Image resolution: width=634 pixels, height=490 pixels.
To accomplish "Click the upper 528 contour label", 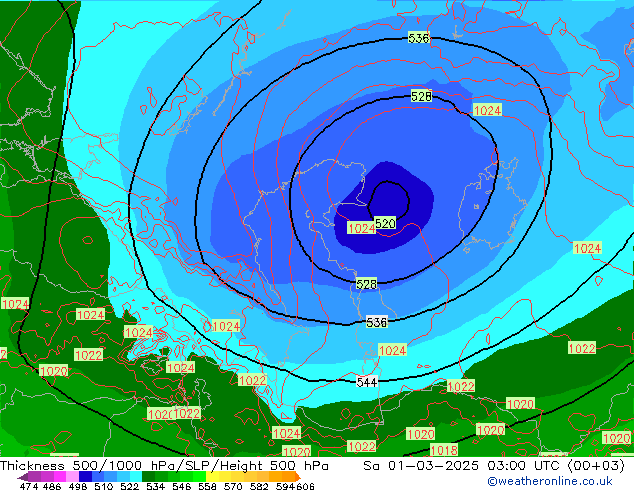I will (421, 96).
